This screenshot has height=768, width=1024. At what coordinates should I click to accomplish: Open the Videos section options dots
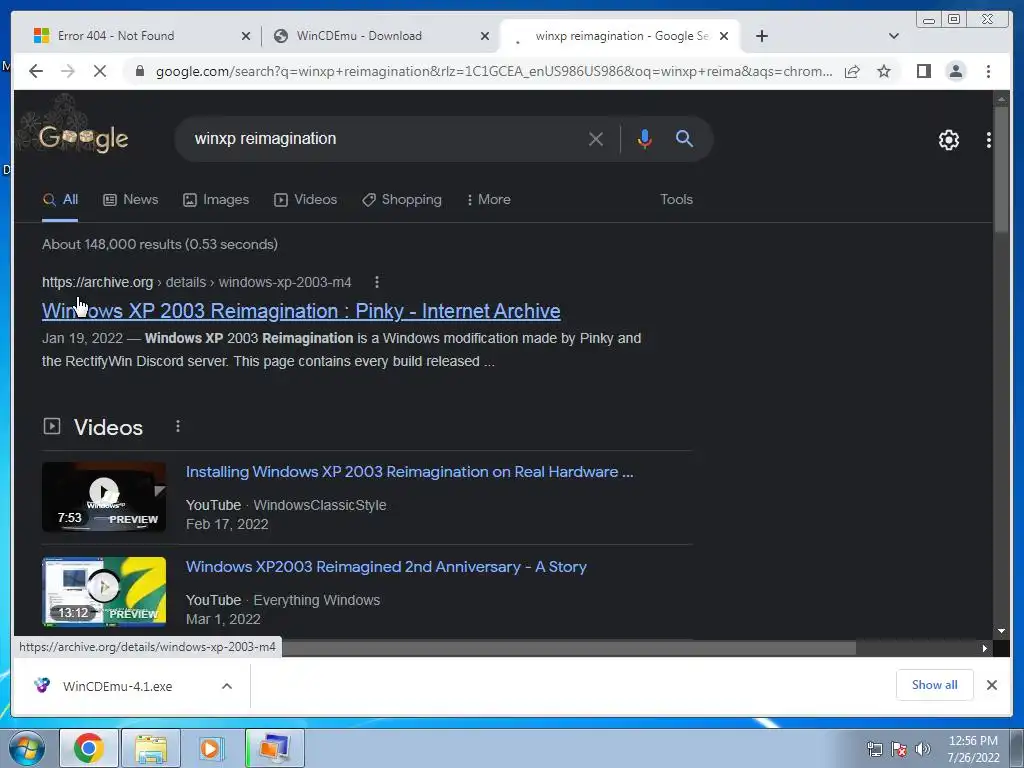coord(178,426)
